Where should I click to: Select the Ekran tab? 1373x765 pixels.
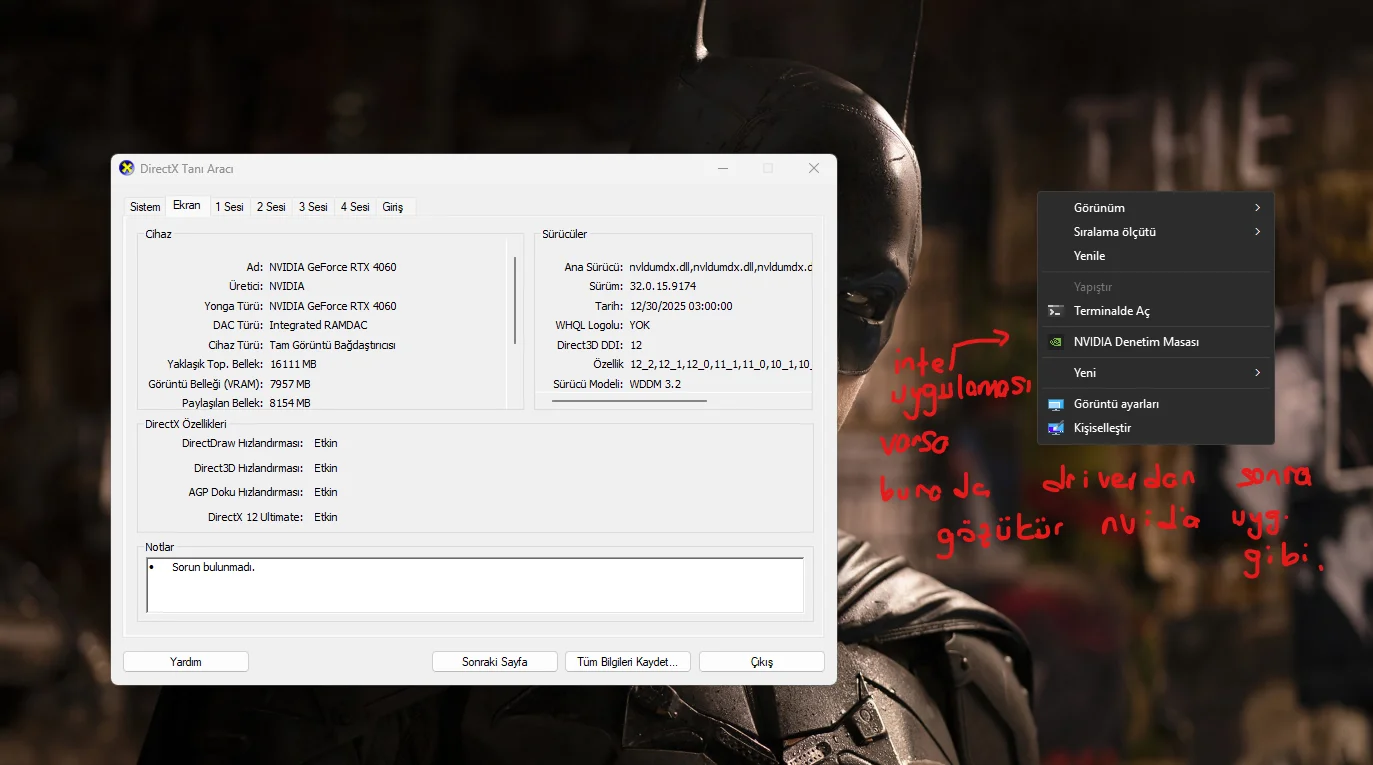187,205
